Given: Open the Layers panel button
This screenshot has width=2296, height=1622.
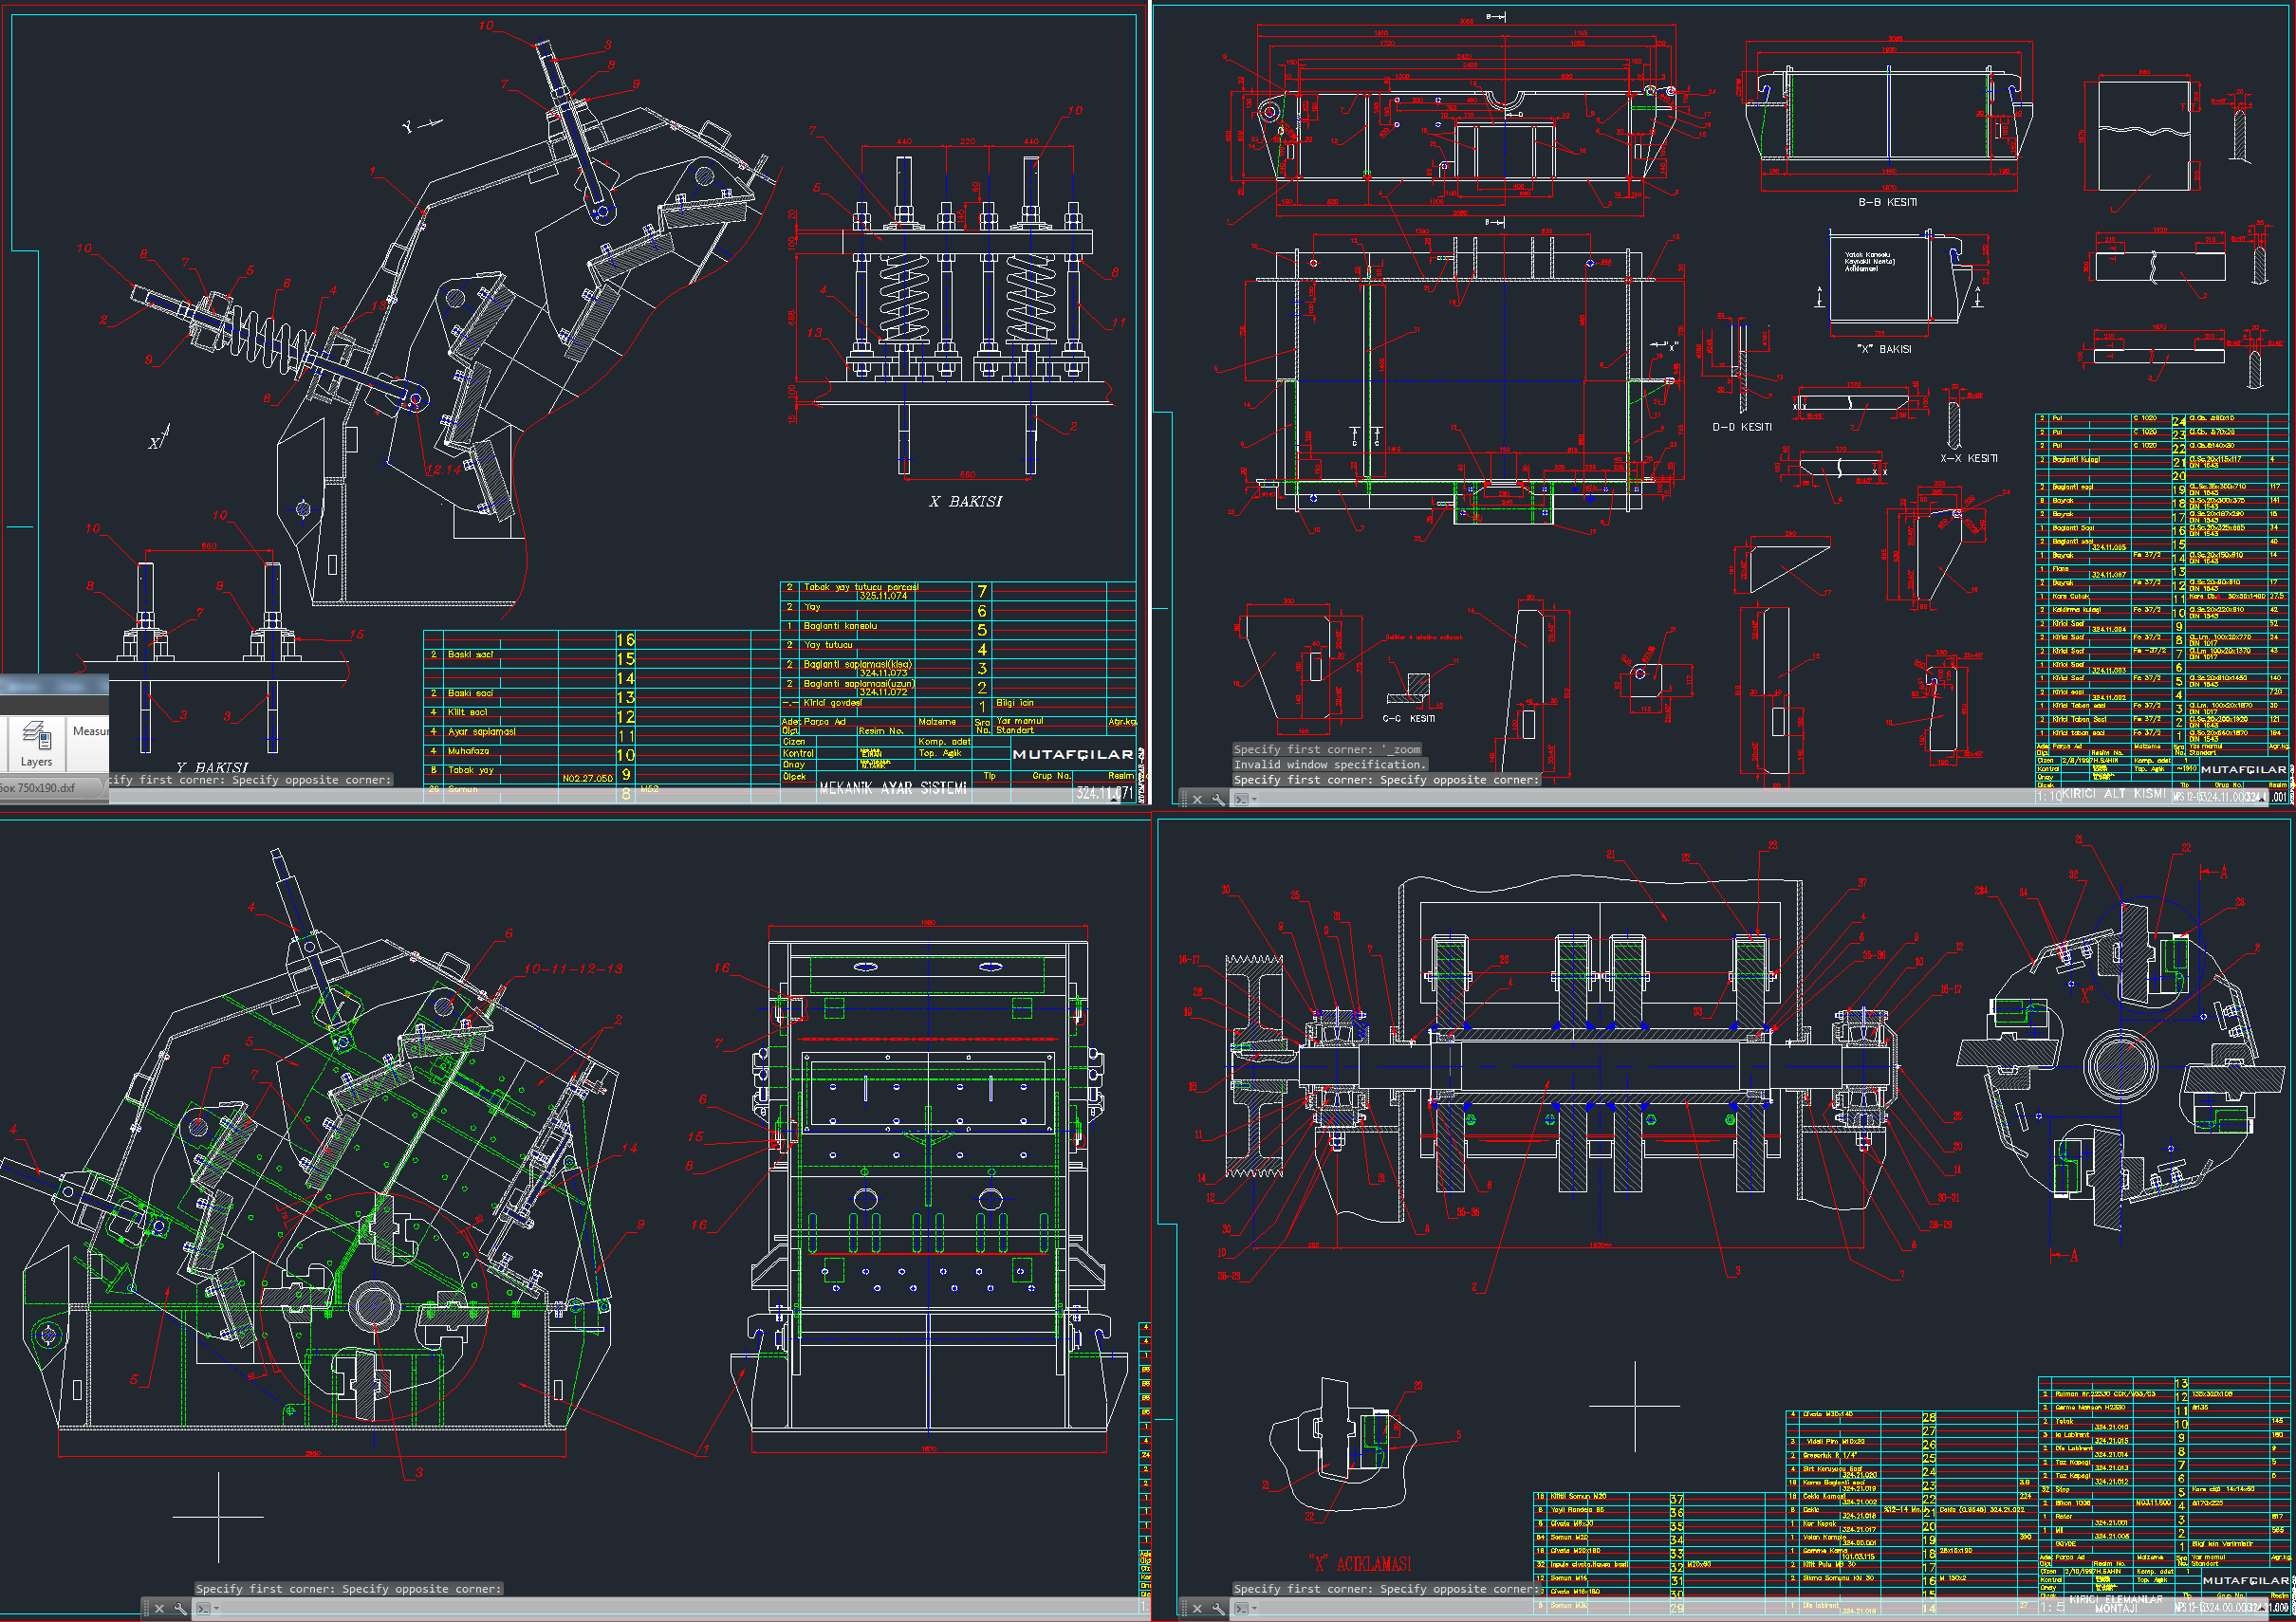Looking at the screenshot, I should [35, 743].
